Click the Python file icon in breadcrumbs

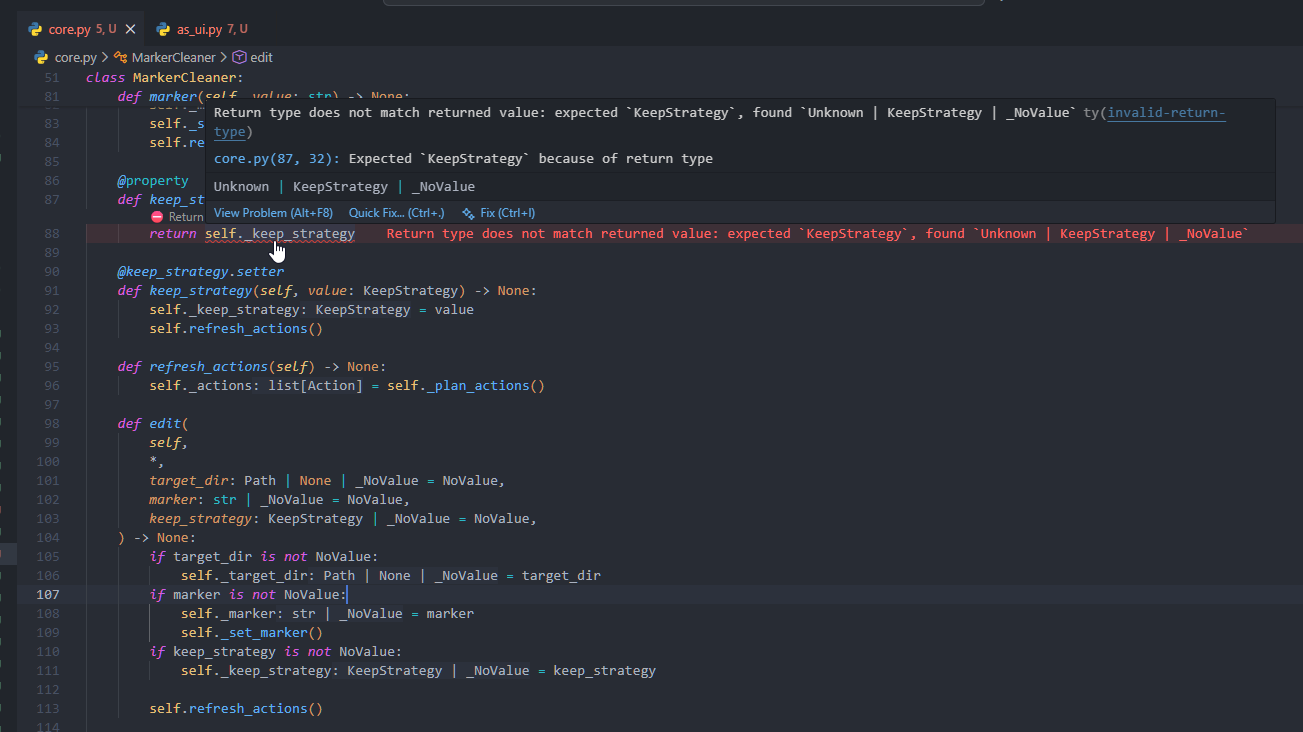click(41, 57)
